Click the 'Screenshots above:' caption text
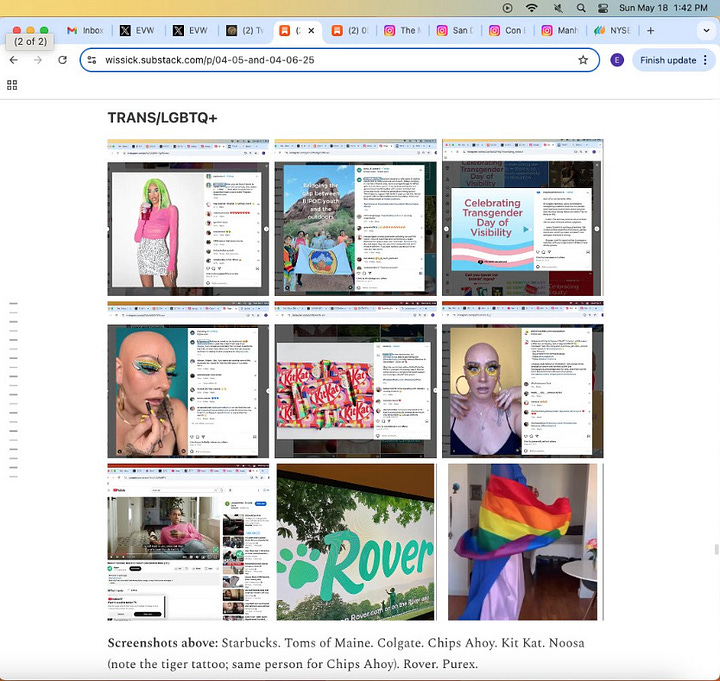The width and height of the screenshot is (720, 681). tap(163, 642)
